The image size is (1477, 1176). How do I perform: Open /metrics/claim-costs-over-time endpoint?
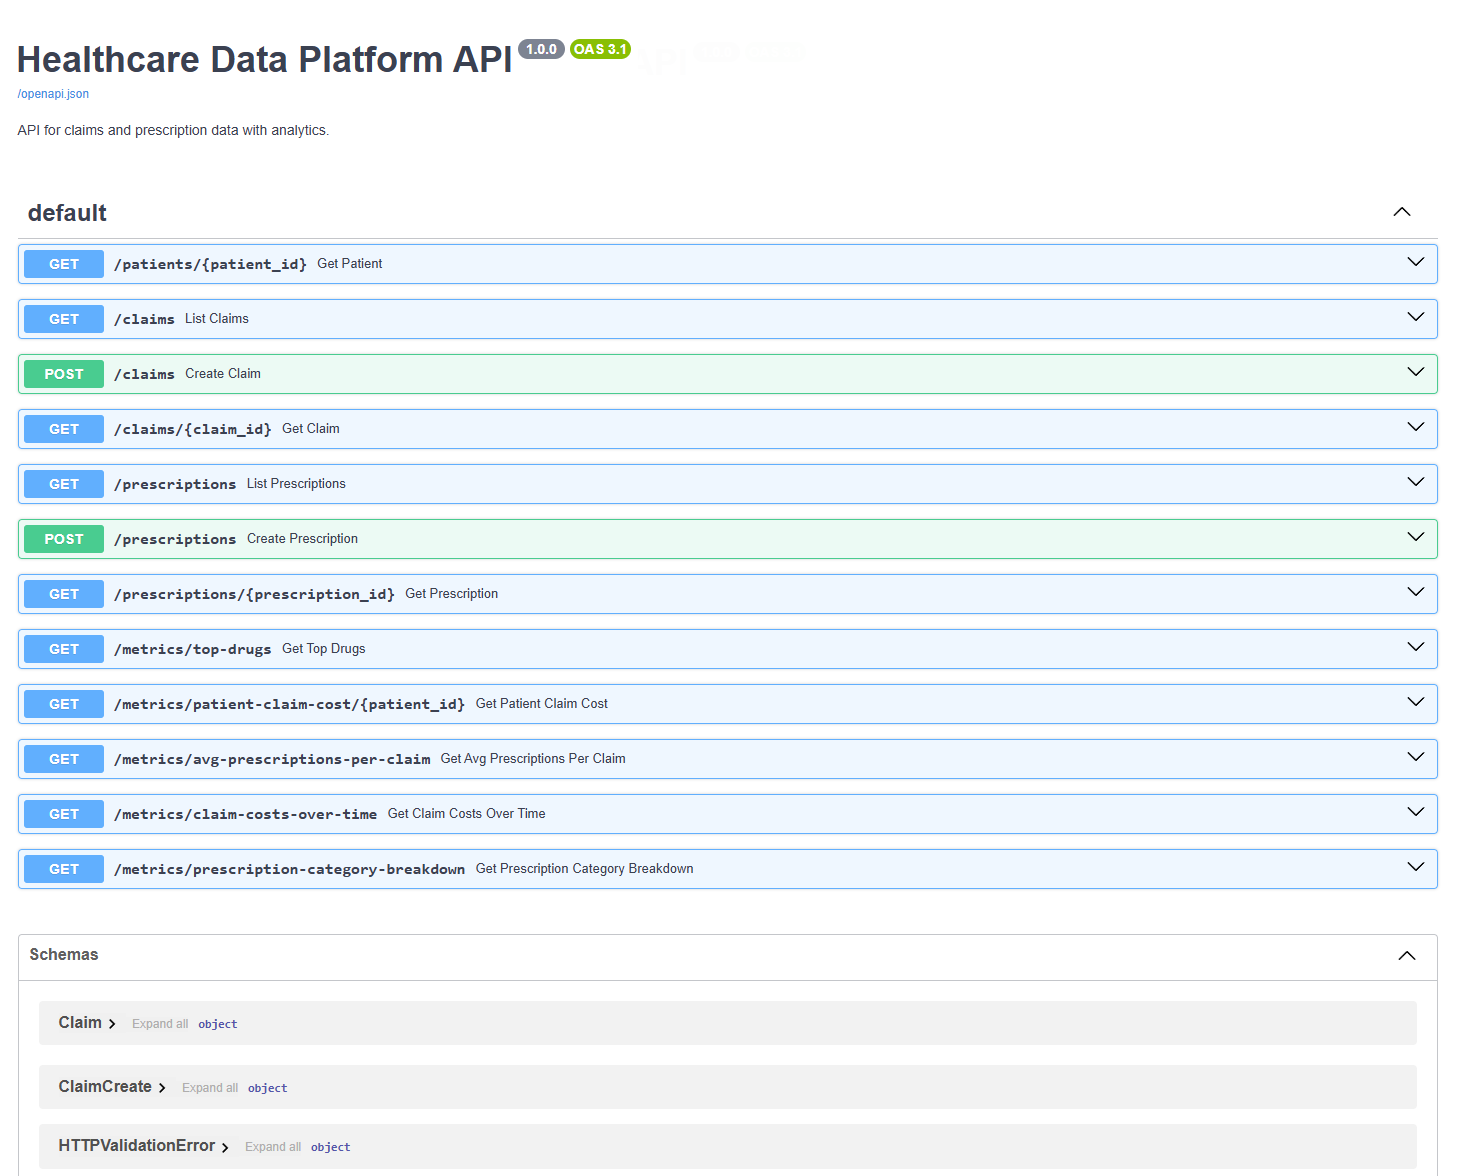tap(245, 814)
